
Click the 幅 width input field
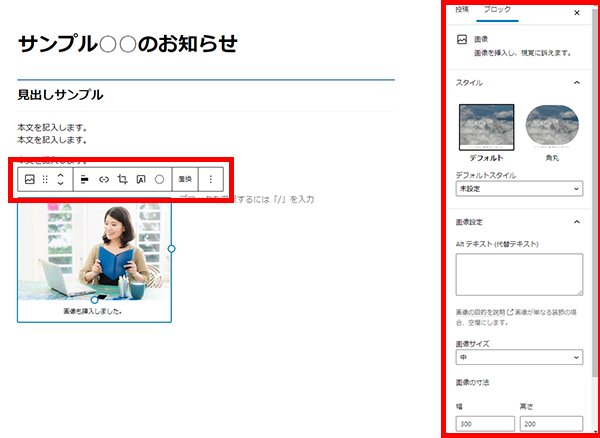[483, 424]
